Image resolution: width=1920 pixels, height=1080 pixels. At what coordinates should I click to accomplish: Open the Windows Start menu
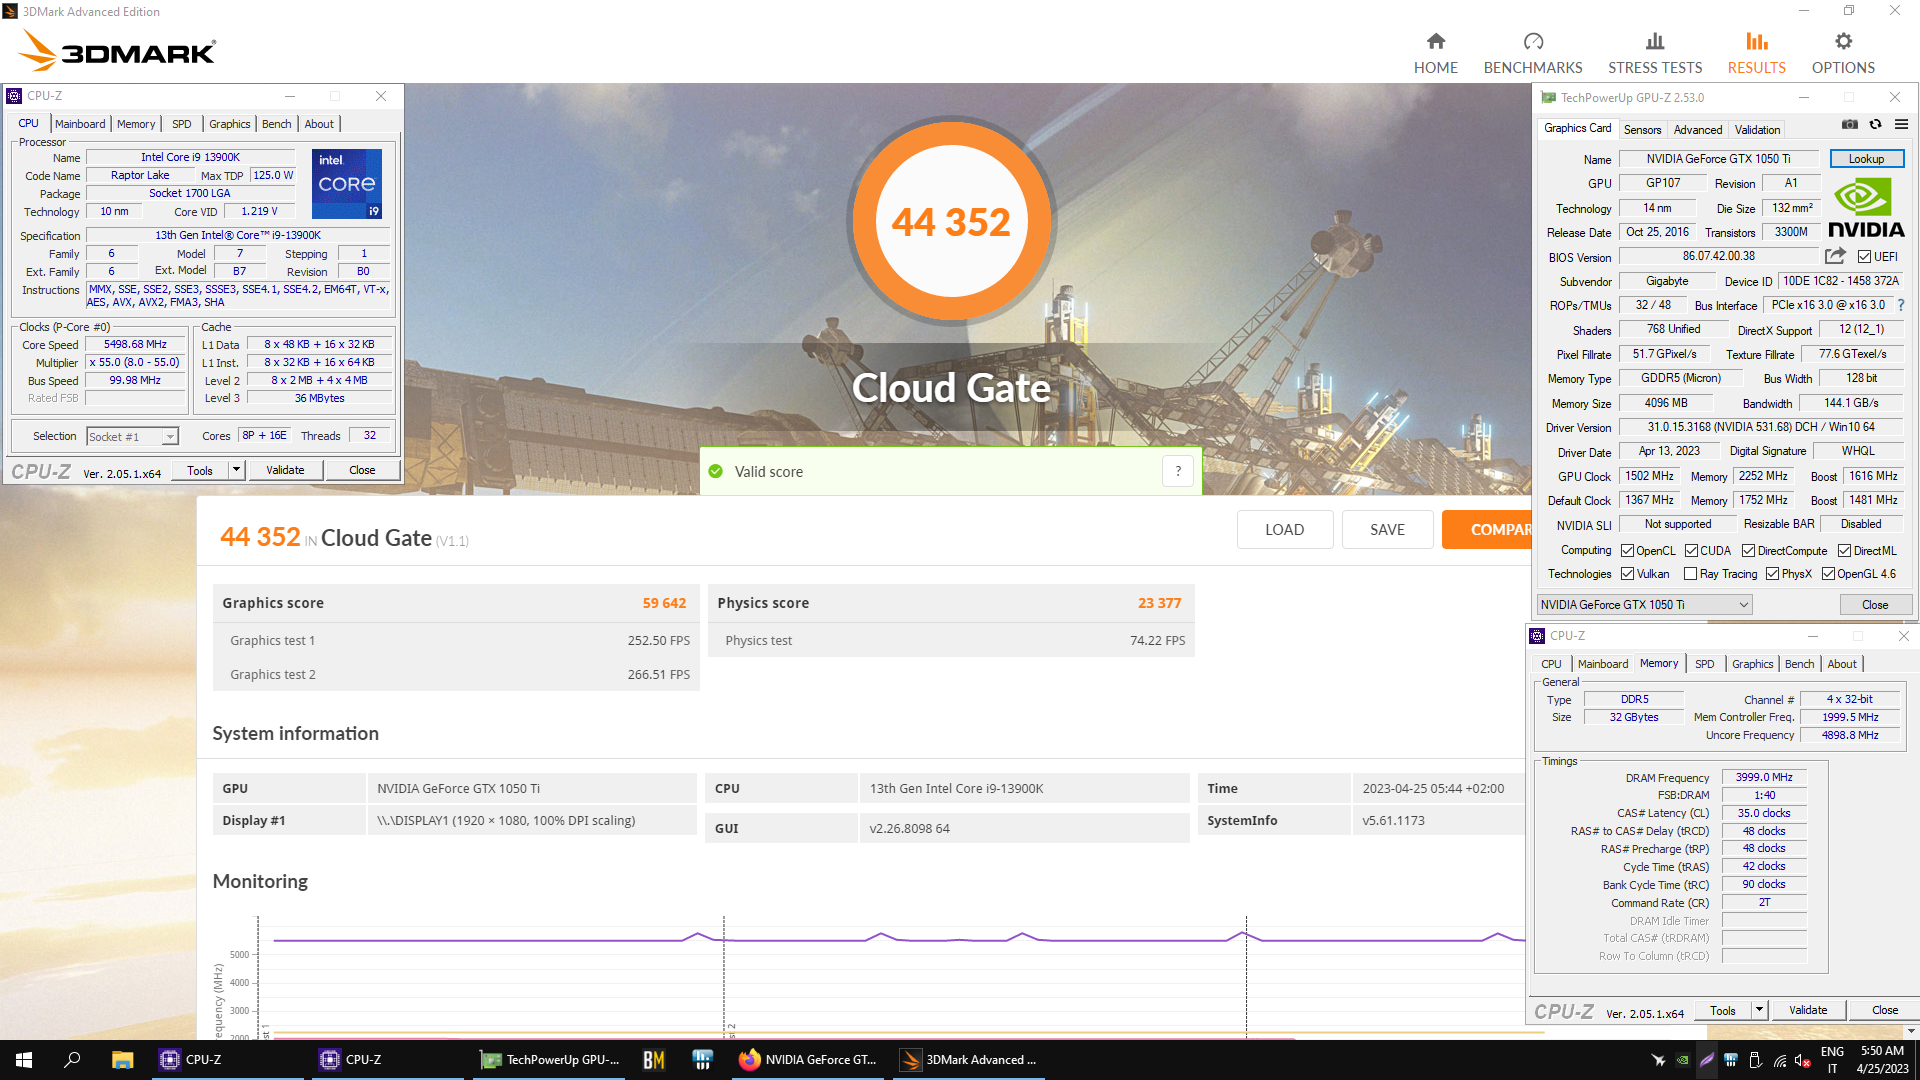[x=24, y=1059]
